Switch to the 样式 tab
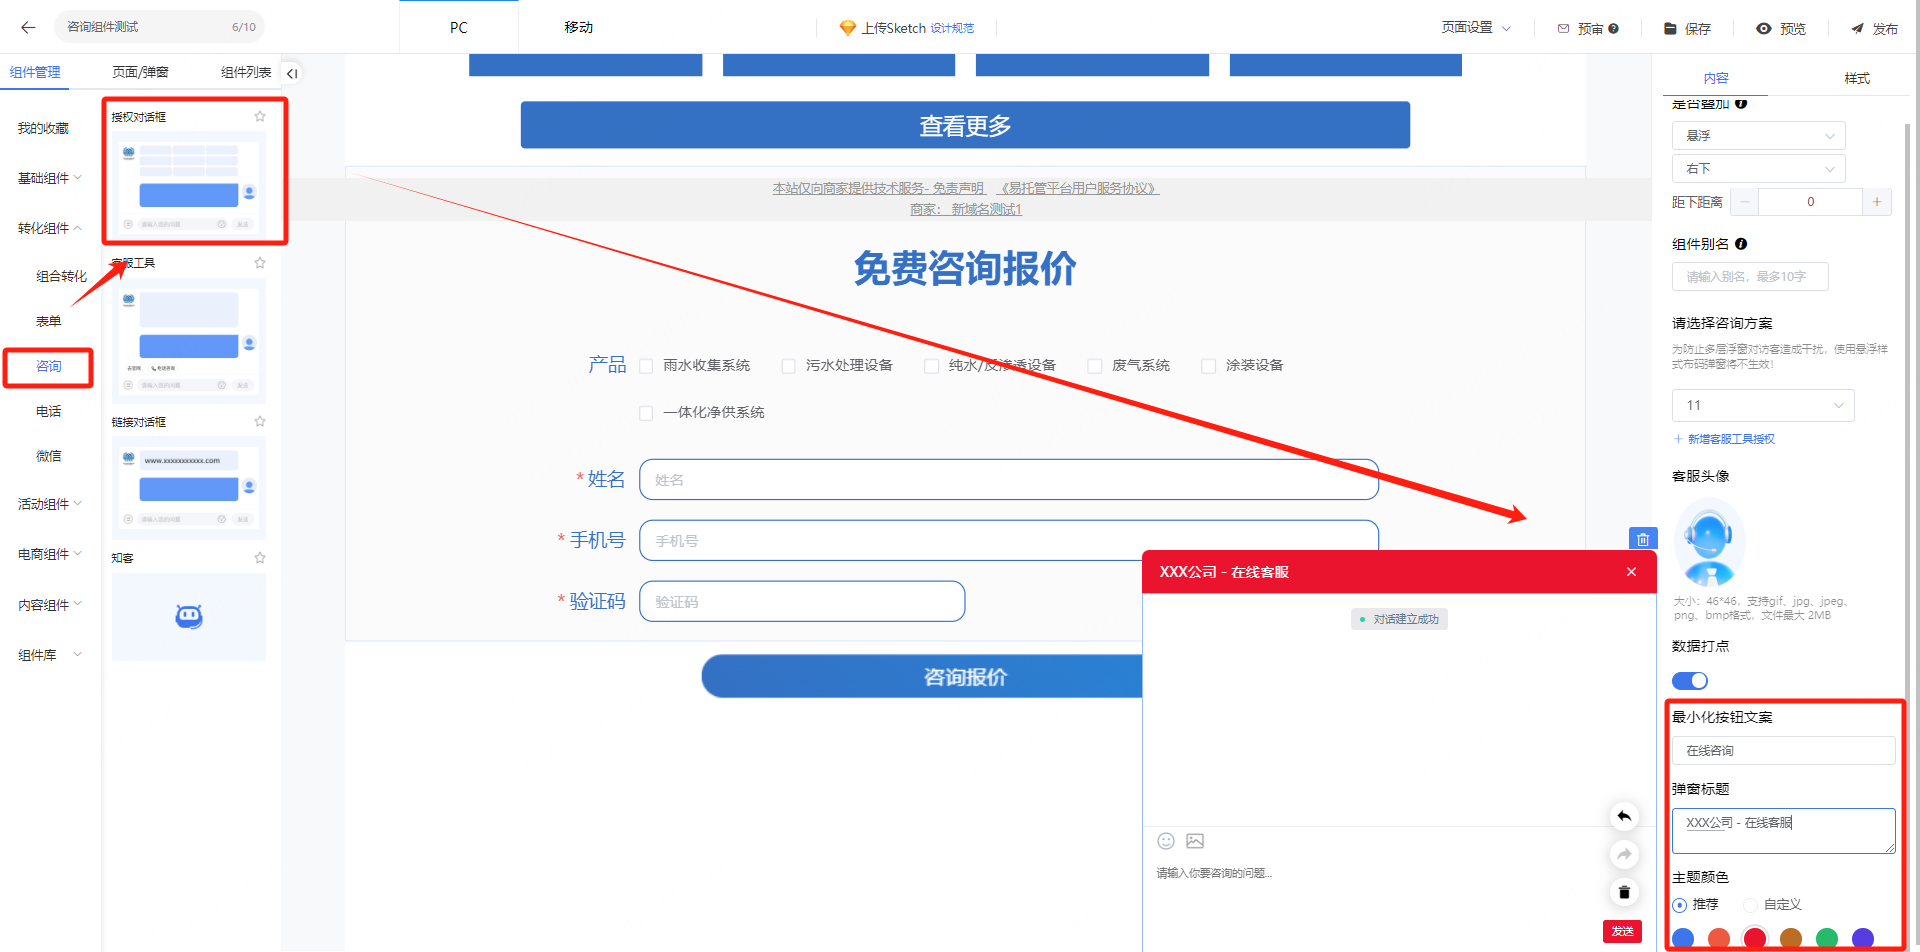 coord(1857,78)
